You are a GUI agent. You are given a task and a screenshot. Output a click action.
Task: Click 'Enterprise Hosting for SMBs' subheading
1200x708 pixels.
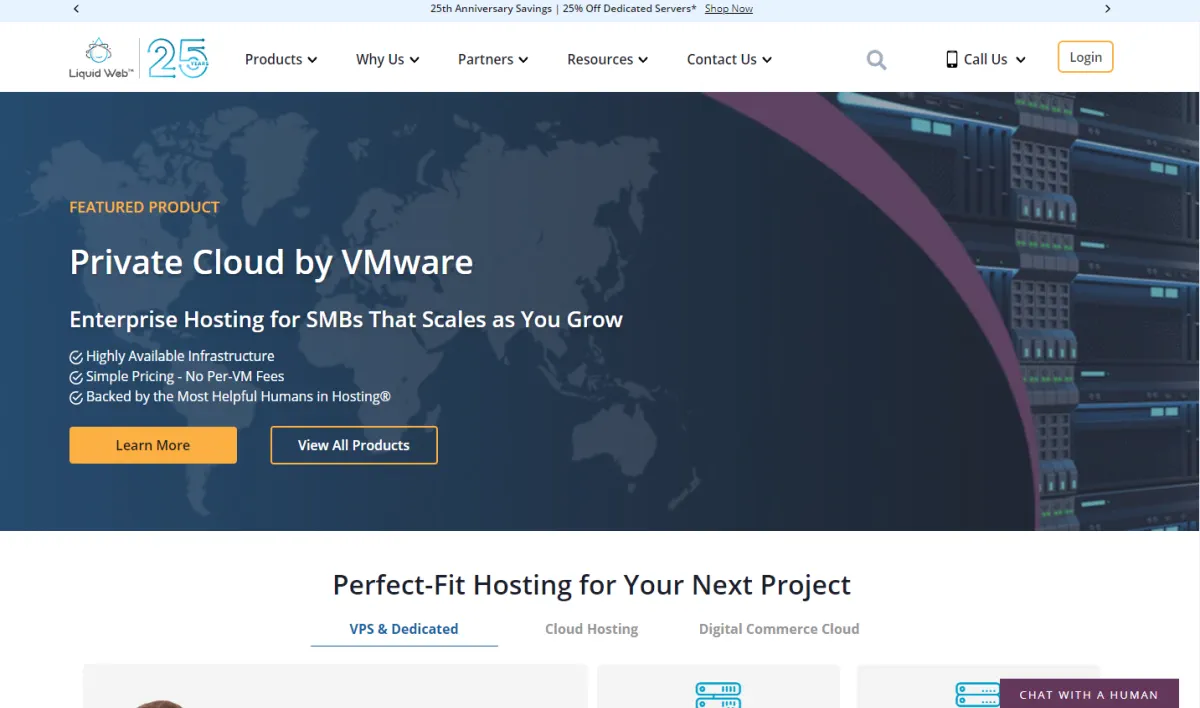[346, 320]
